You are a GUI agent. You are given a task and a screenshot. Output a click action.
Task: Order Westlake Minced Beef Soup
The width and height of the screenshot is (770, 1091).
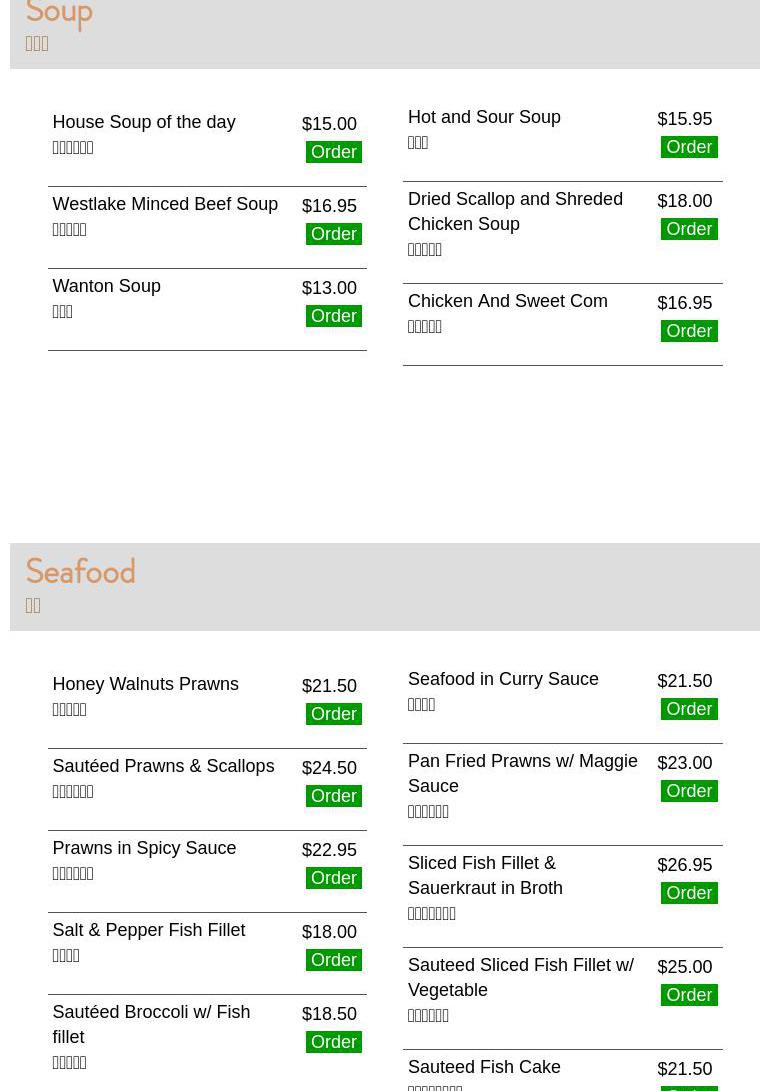tap(333, 234)
